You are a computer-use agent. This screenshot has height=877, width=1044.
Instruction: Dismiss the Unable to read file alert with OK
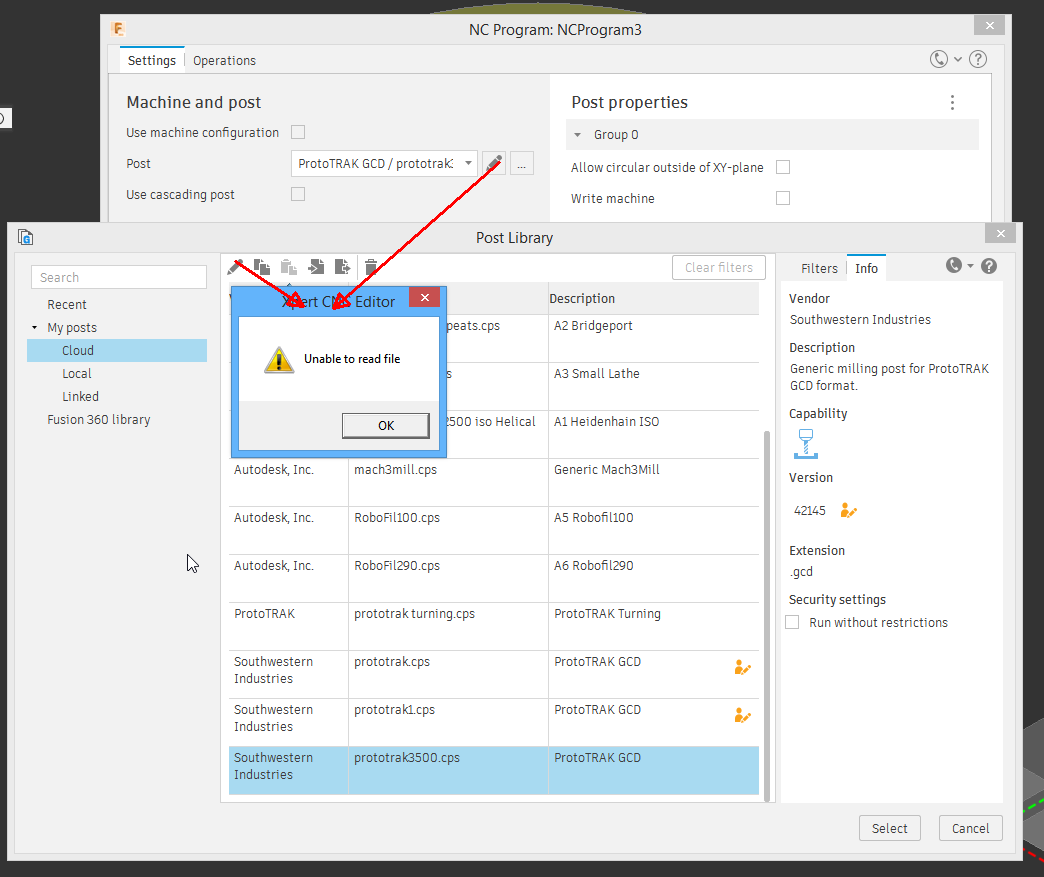pos(385,425)
